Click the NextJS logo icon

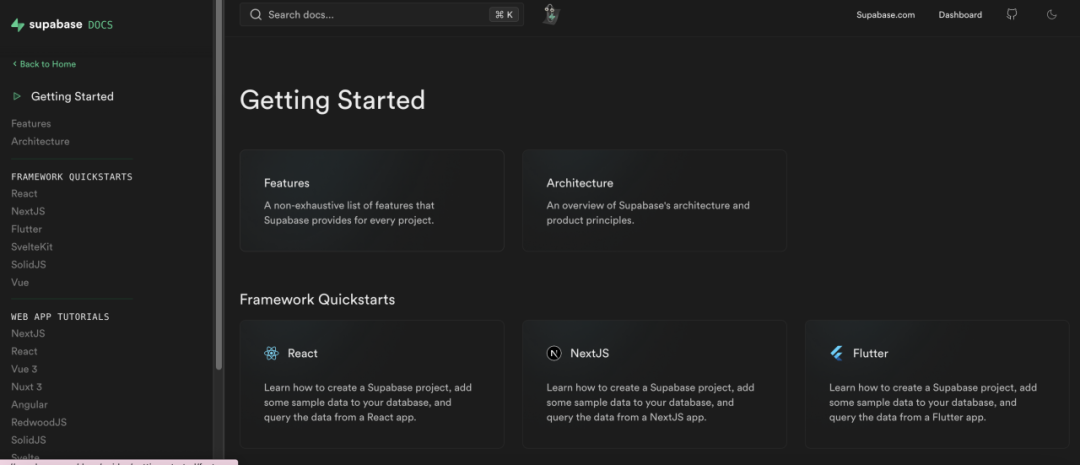click(x=554, y=353)
